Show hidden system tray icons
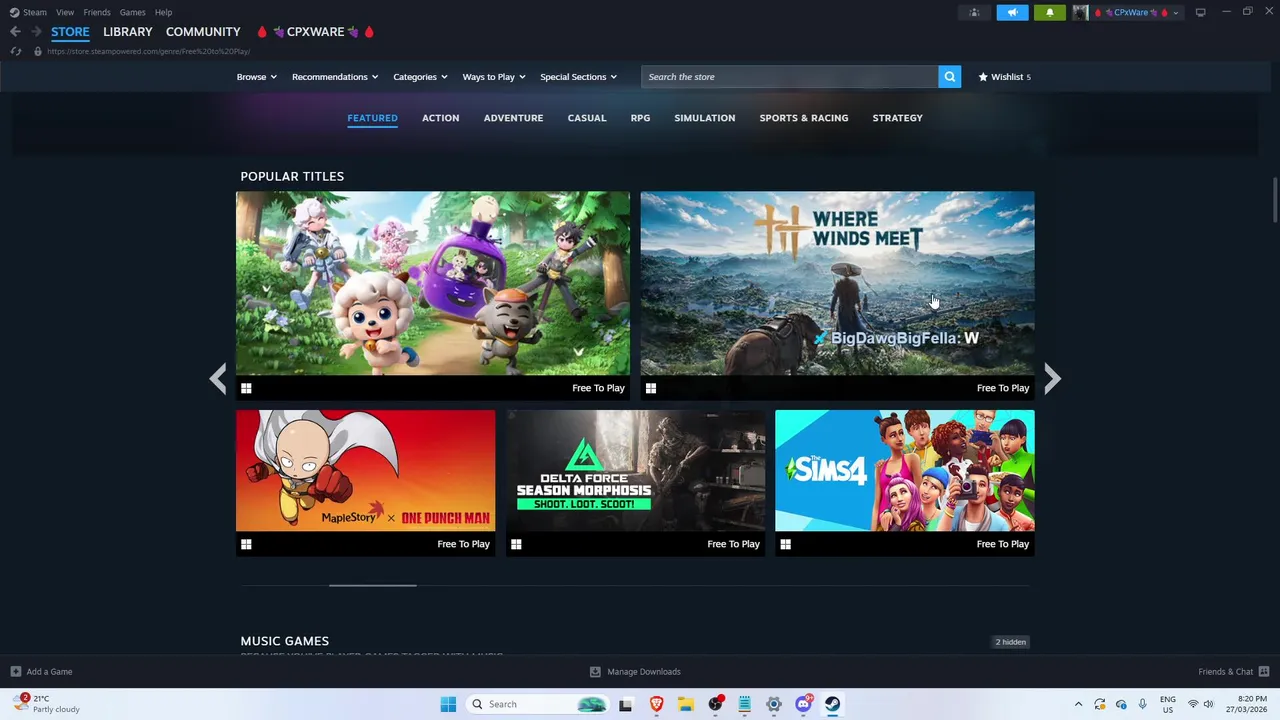This screenshot has width=1280, height=720. [x=1078, y=704]
